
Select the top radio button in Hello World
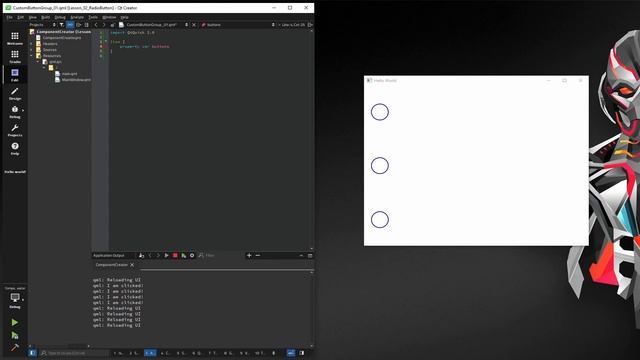(x=380, y=112)
